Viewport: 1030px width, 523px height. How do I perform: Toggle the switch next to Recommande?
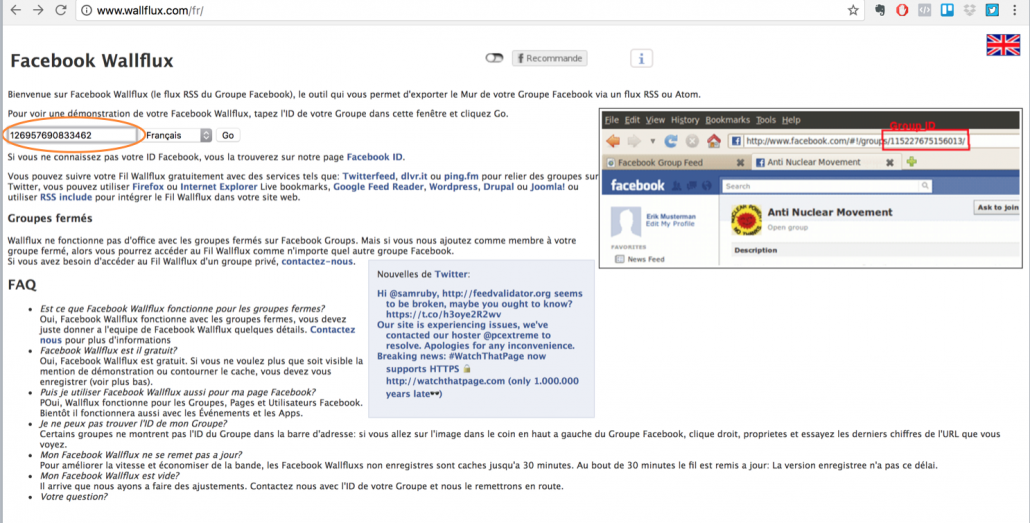[494, 58]
